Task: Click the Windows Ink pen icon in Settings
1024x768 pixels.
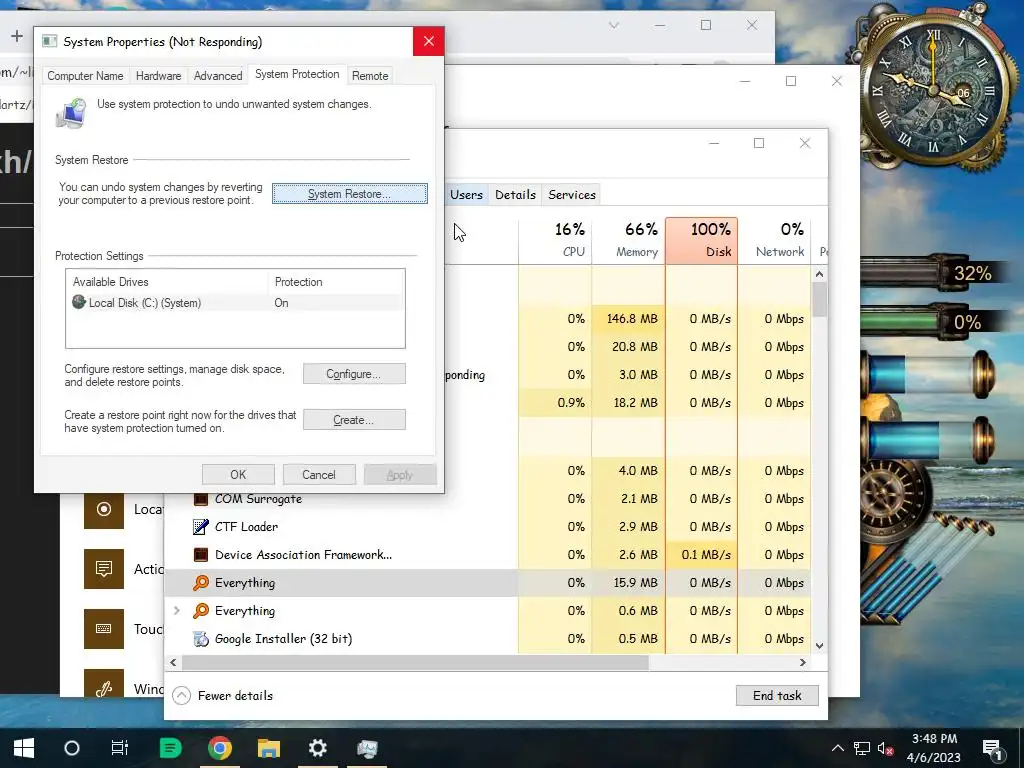Action: (104, 684)
